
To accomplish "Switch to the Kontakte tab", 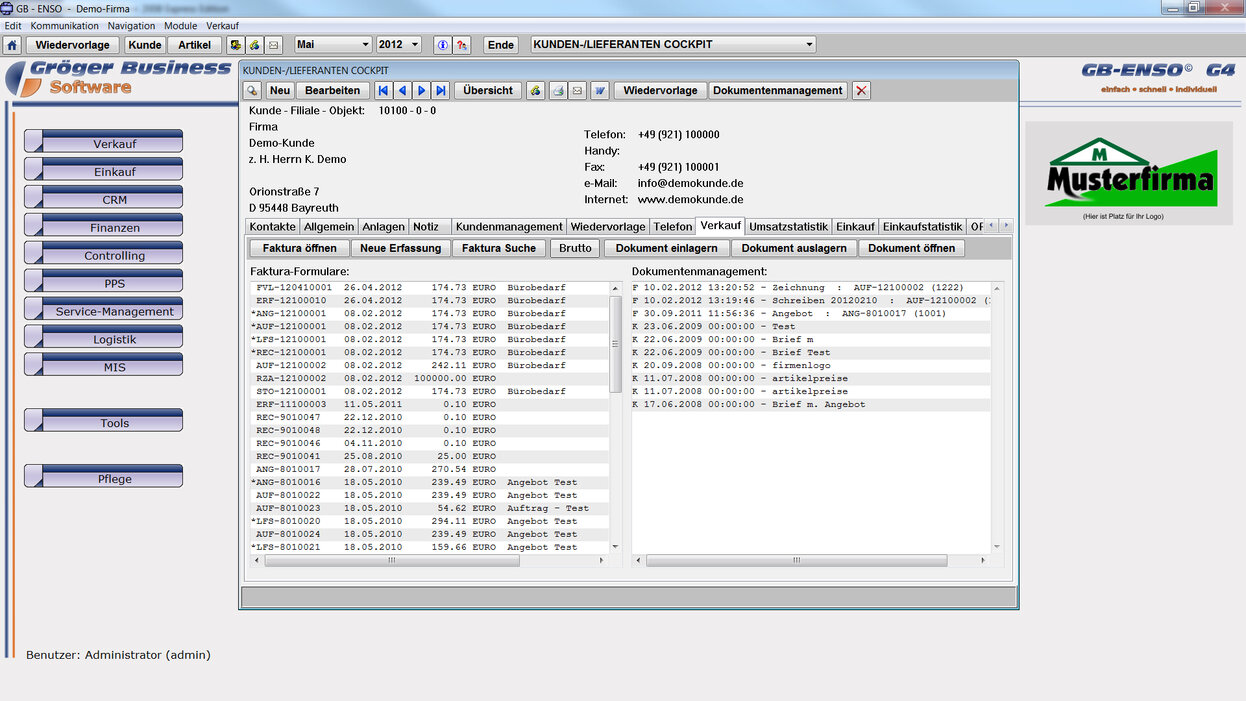I will coord(272,227).
